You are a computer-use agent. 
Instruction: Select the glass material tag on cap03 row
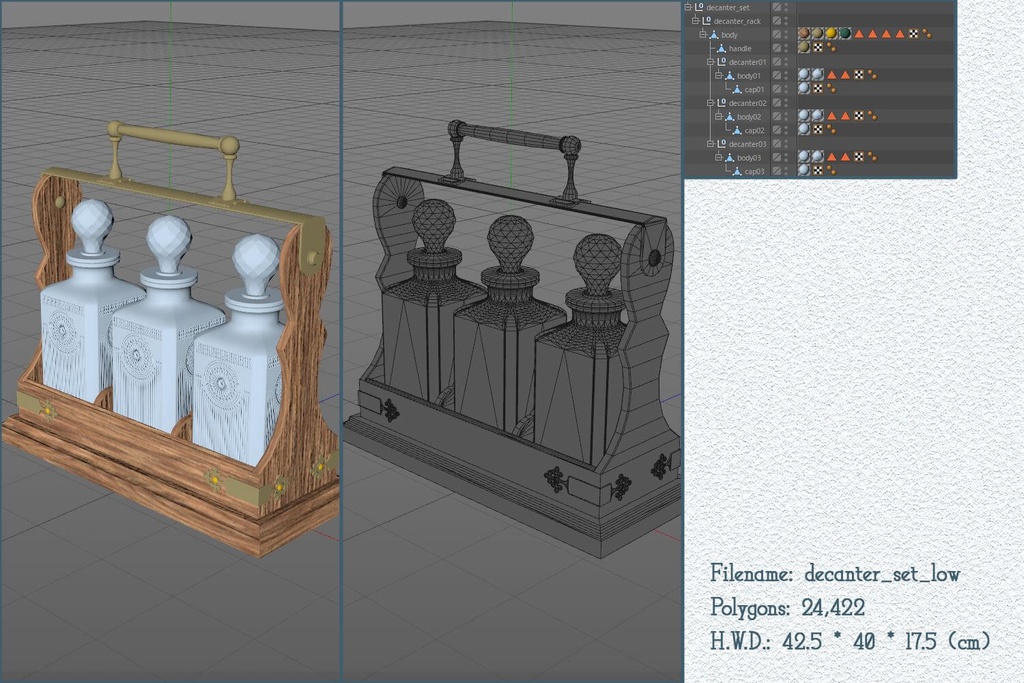point(804,170)
